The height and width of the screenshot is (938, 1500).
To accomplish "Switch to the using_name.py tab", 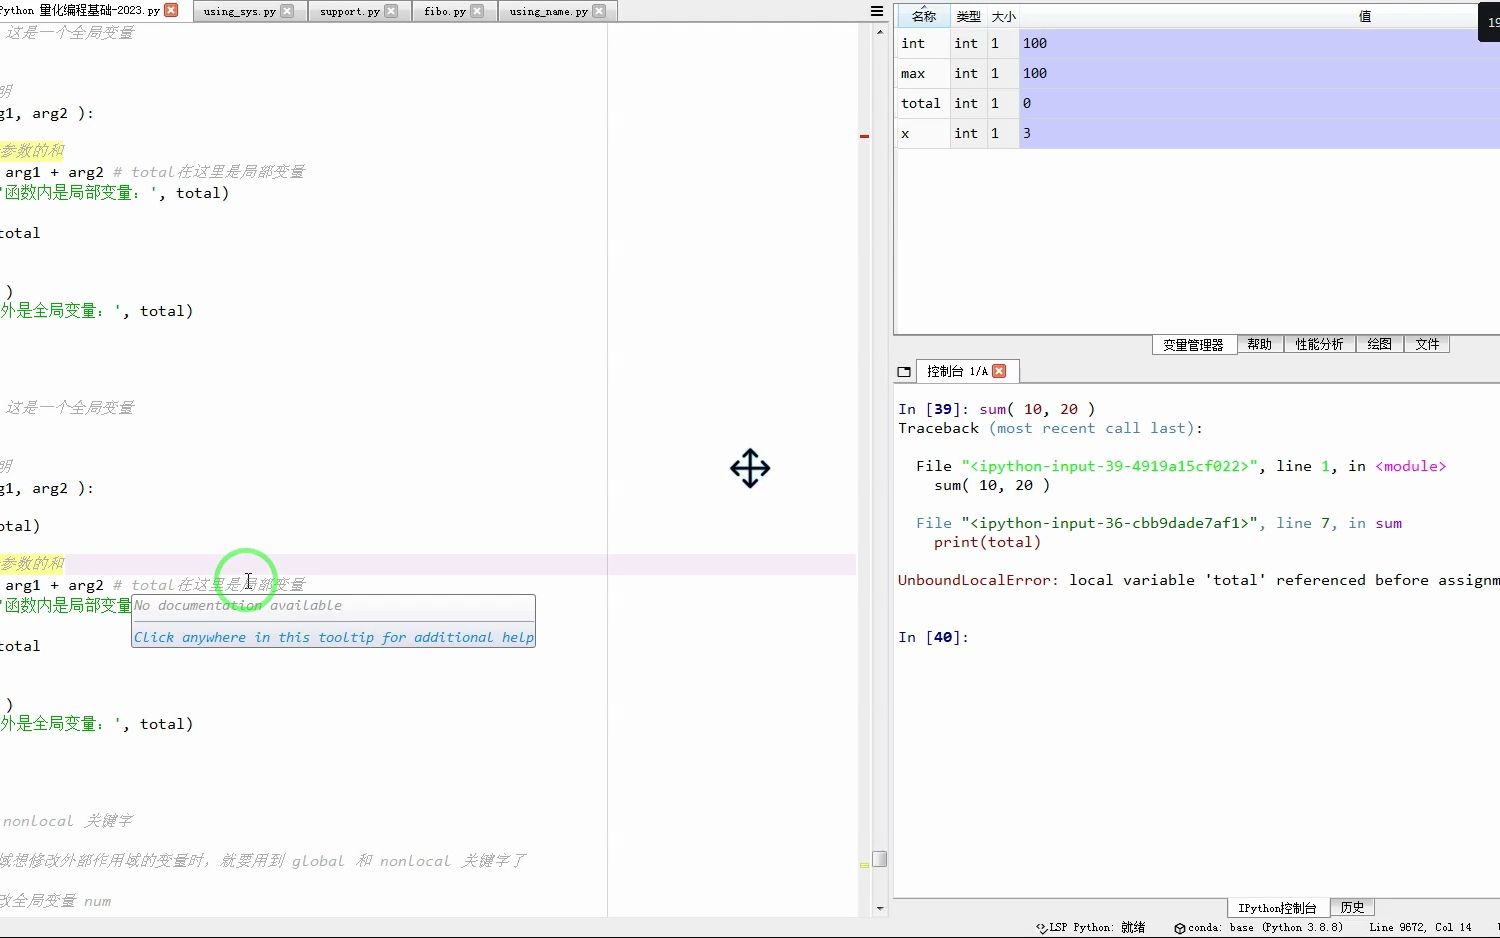I will coord(548,11).
